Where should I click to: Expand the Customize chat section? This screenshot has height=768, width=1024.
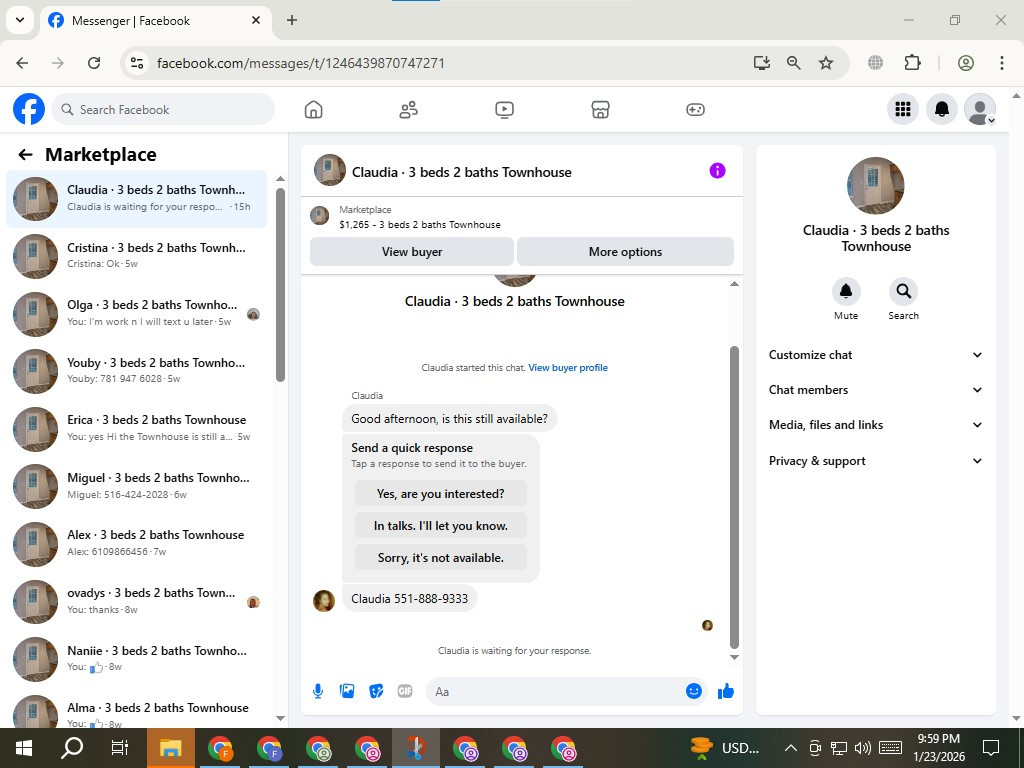(x=875, y=355)
